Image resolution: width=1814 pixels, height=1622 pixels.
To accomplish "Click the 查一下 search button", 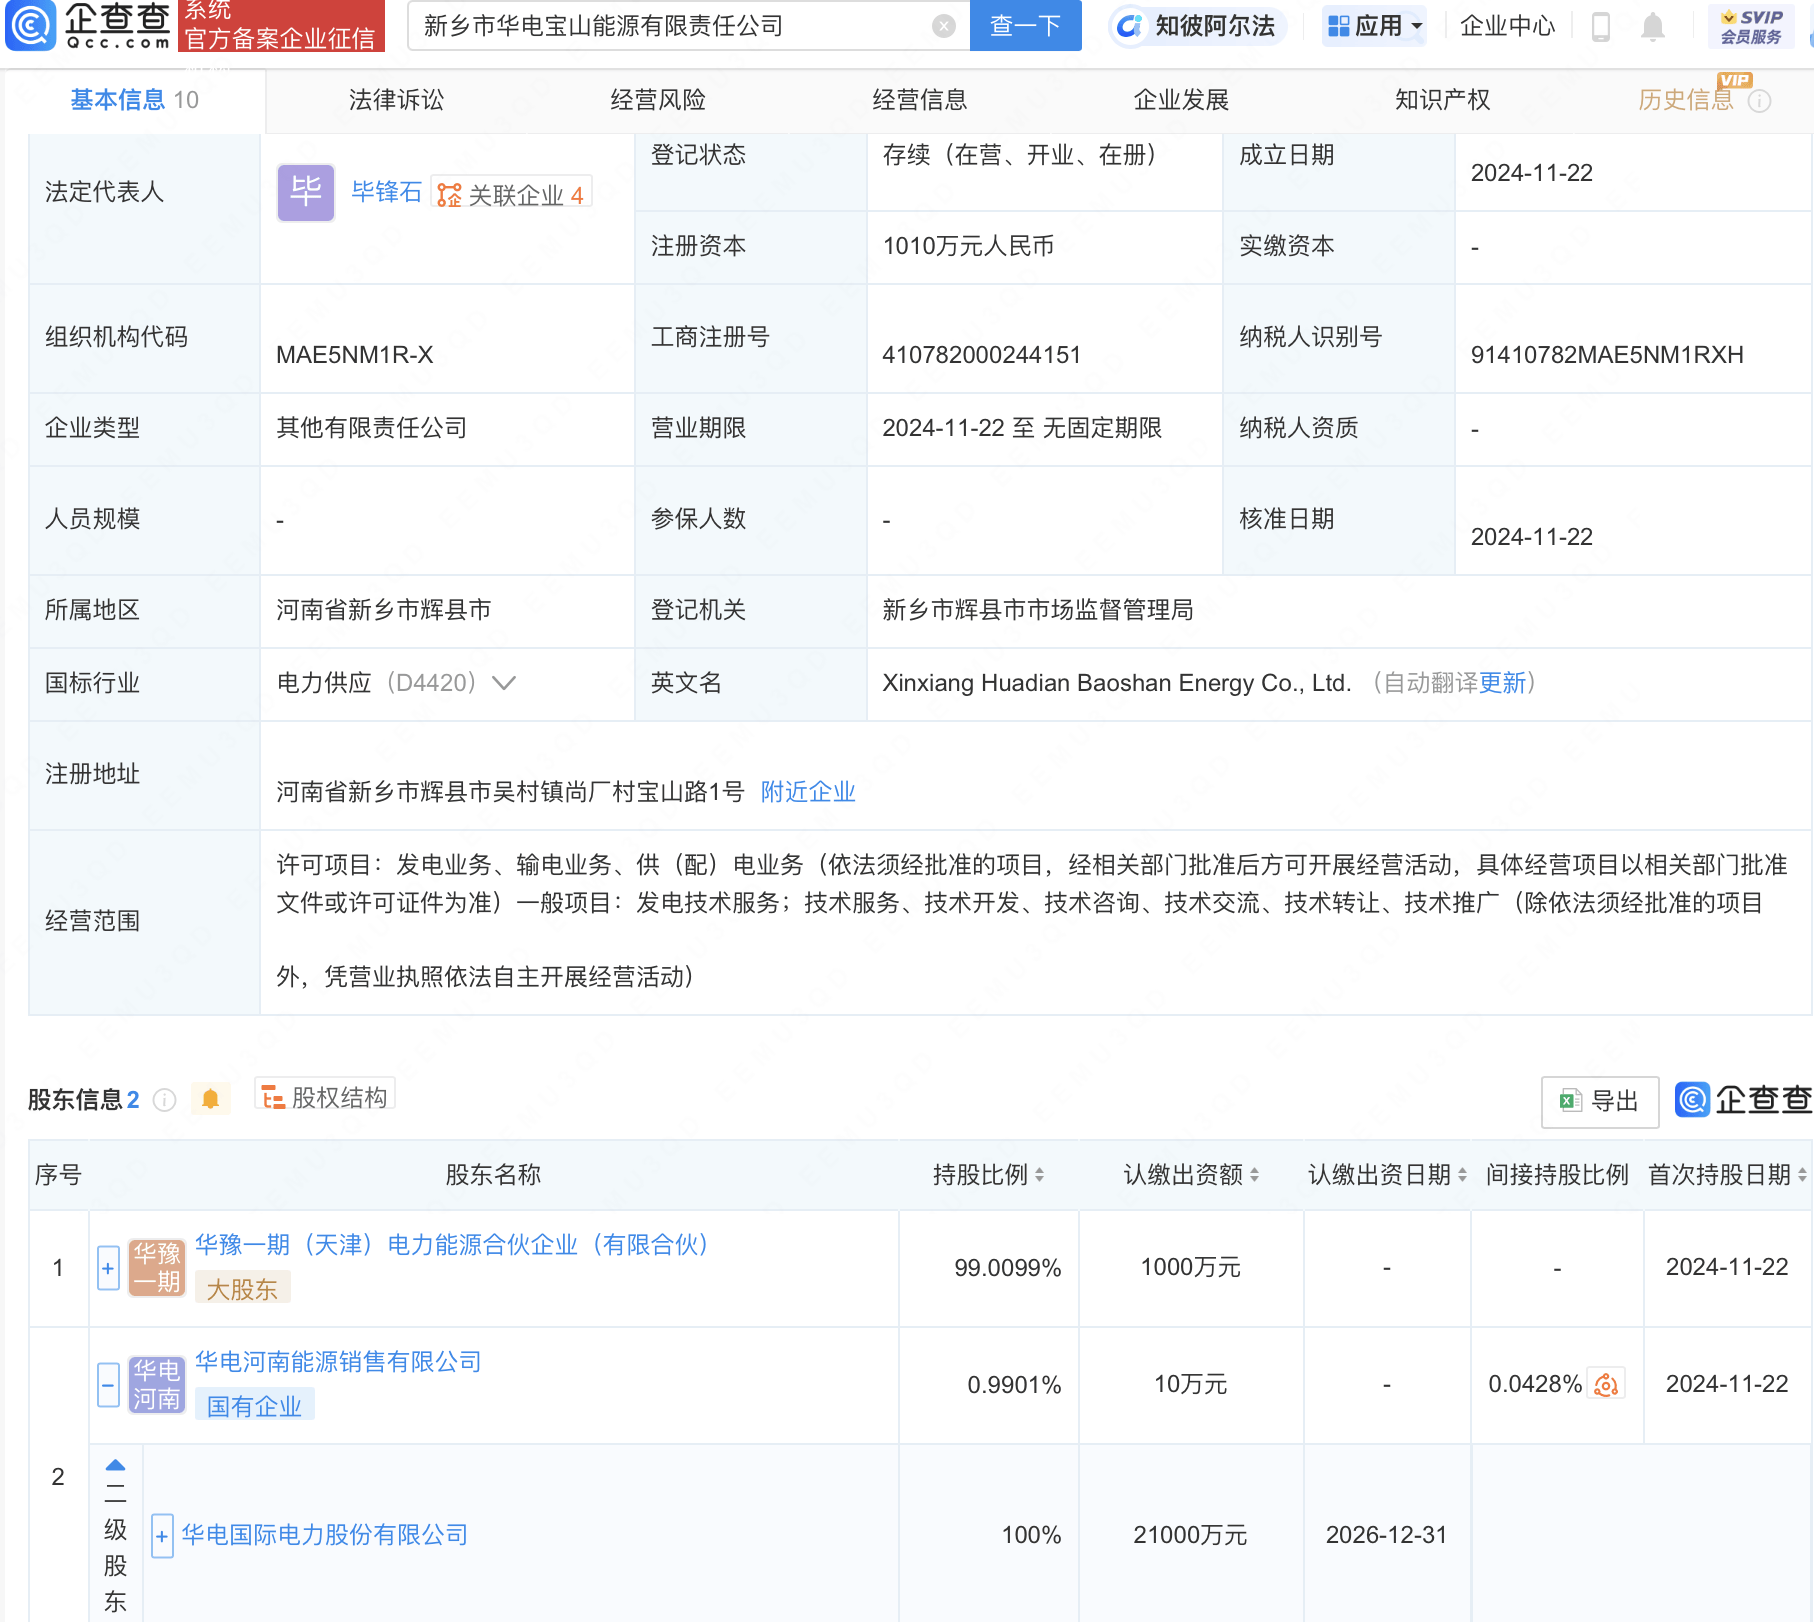I will 1026,26.
